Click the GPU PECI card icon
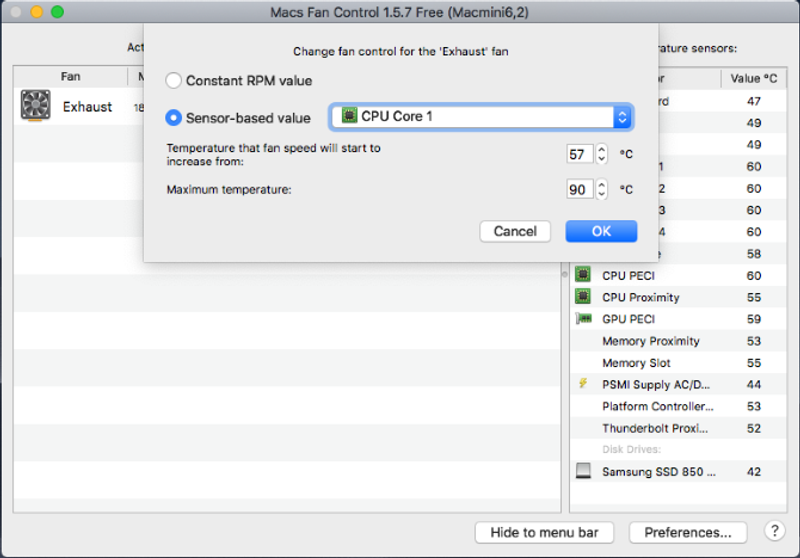Viewport: 800px width, 558px height. 583,319
